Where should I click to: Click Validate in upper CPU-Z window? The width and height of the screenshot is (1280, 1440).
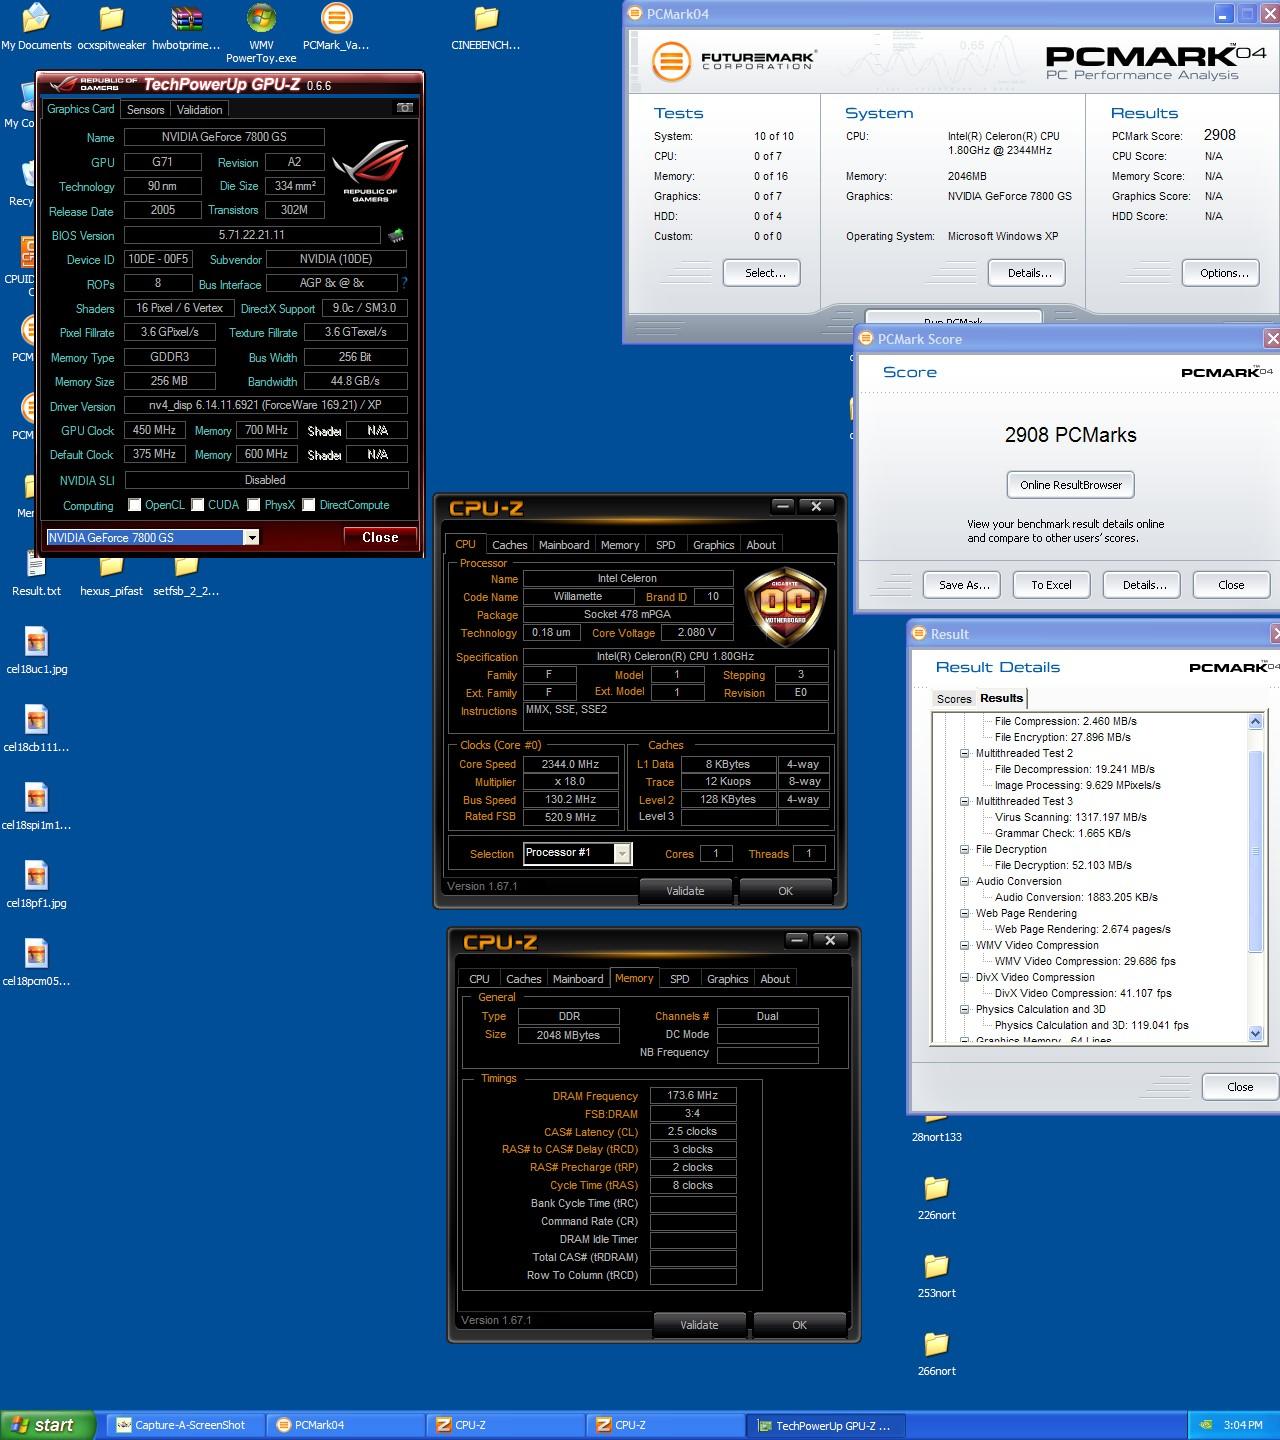(685, 891)
